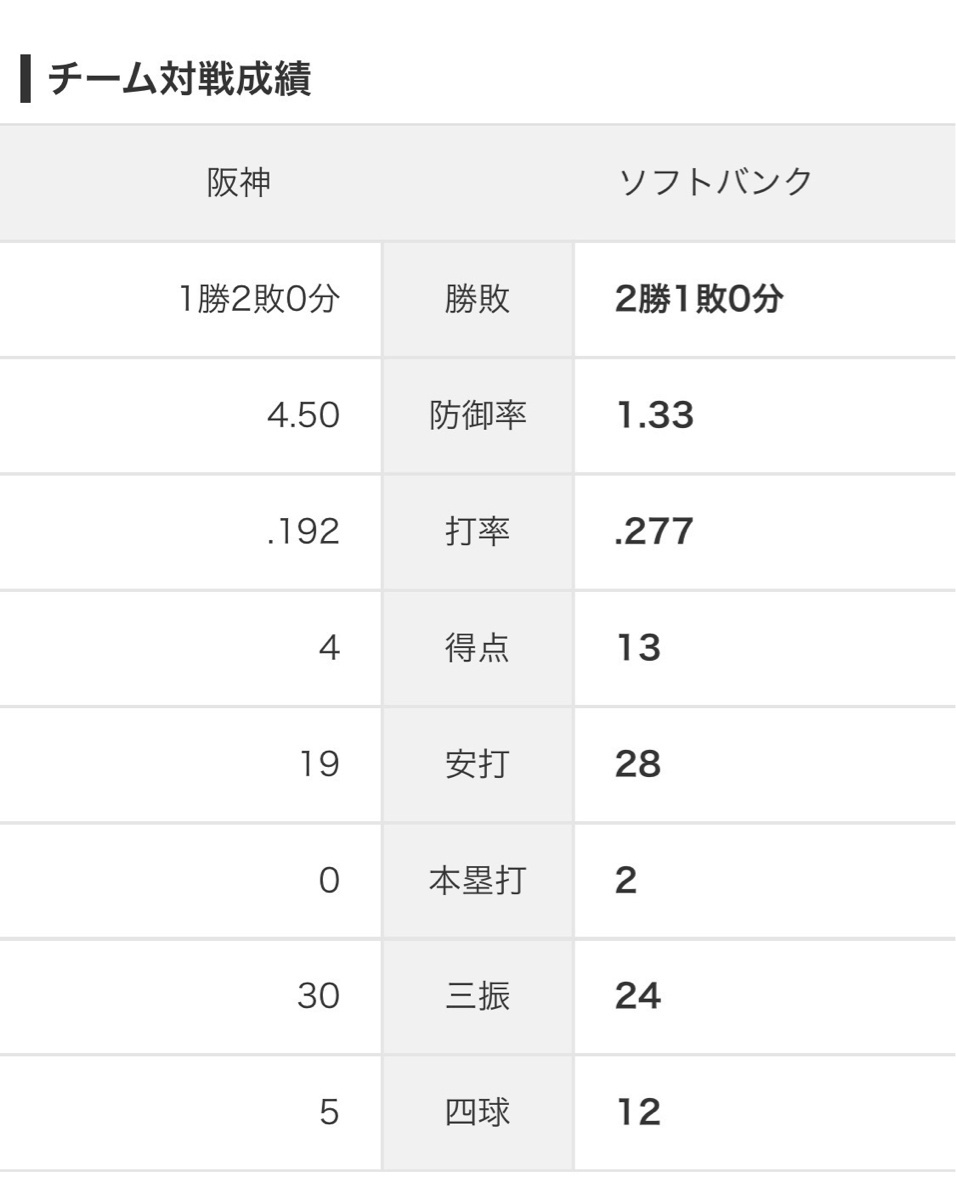Tap SoftBank's 2勝1敗0分 record

698,299
